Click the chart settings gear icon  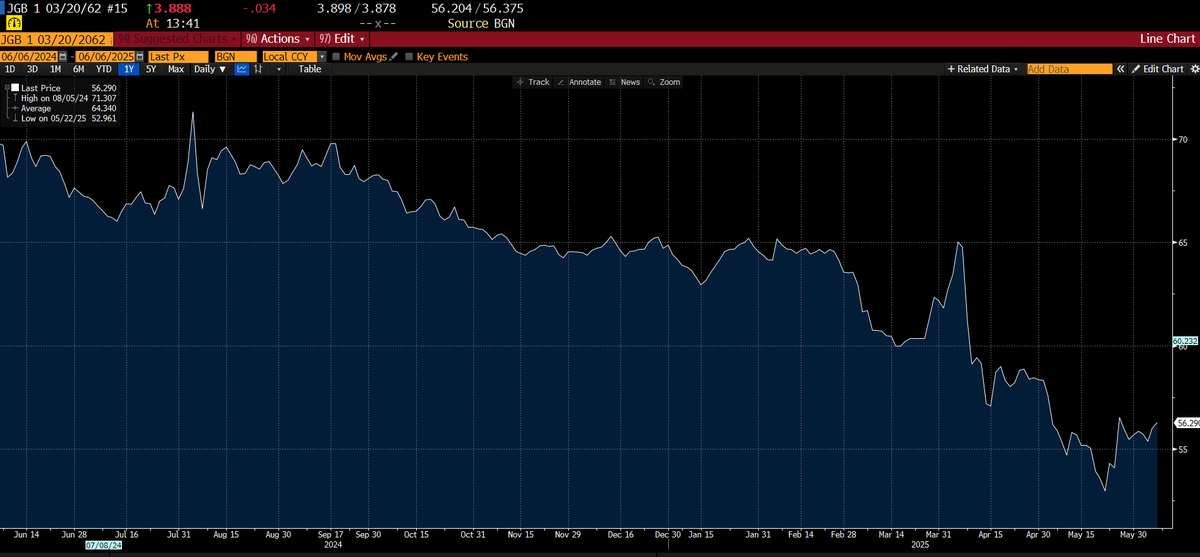[x=1194, y=69]
